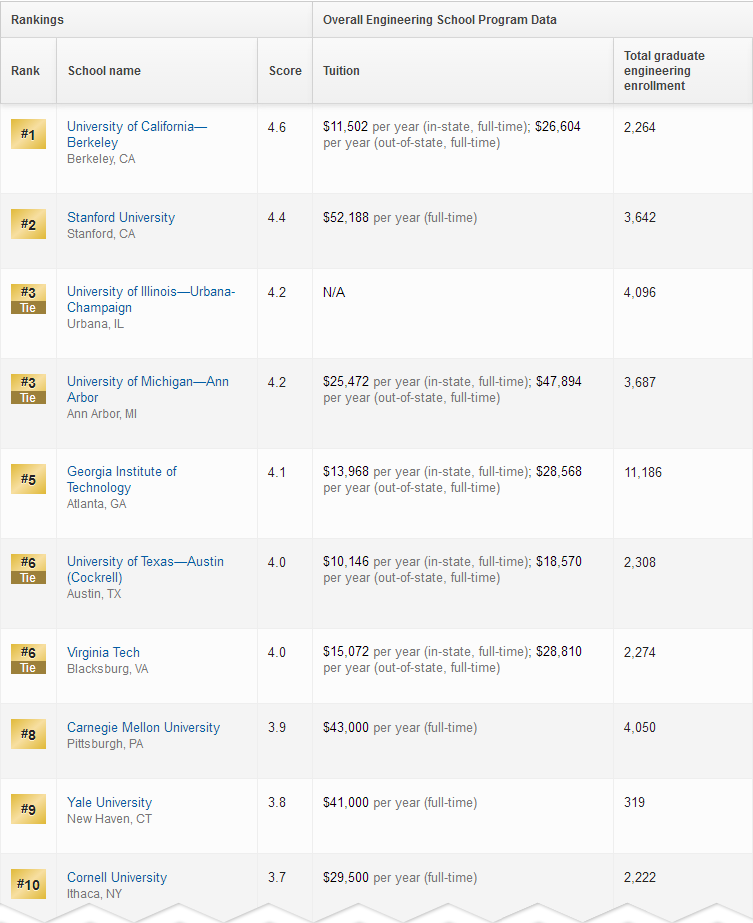The width and height of the screenshot is (753, 923).
Task: Open the Virginia Tech school link
Action: click(x=103, y=652)
